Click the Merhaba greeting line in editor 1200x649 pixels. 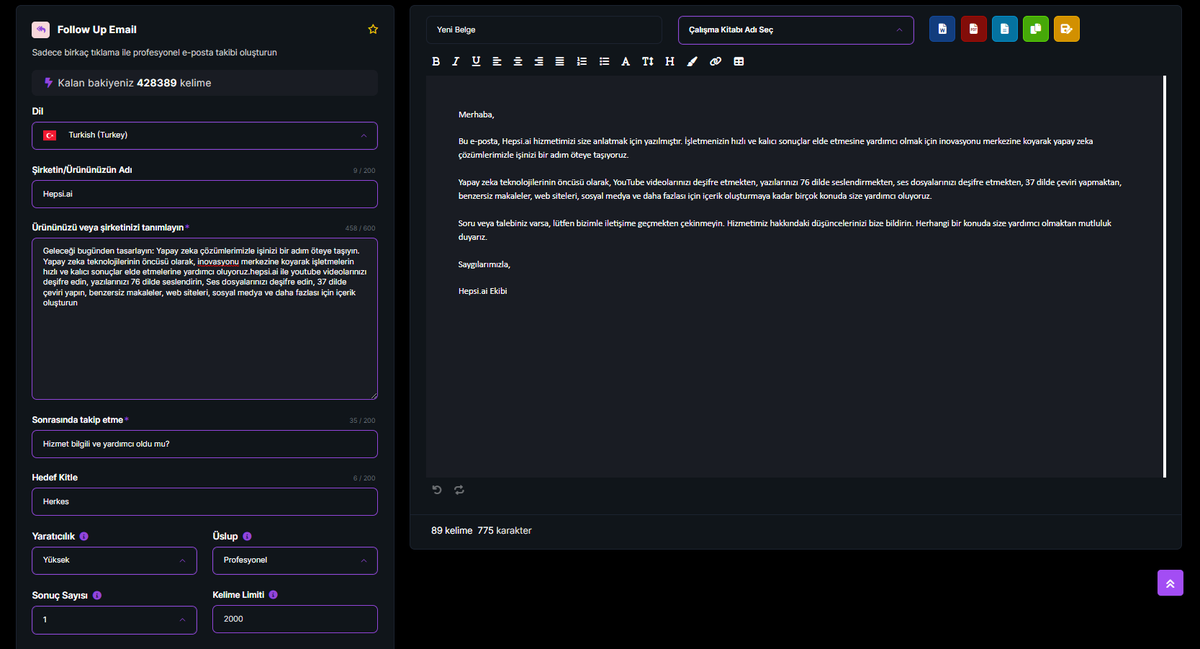click(x=476, y=115)
